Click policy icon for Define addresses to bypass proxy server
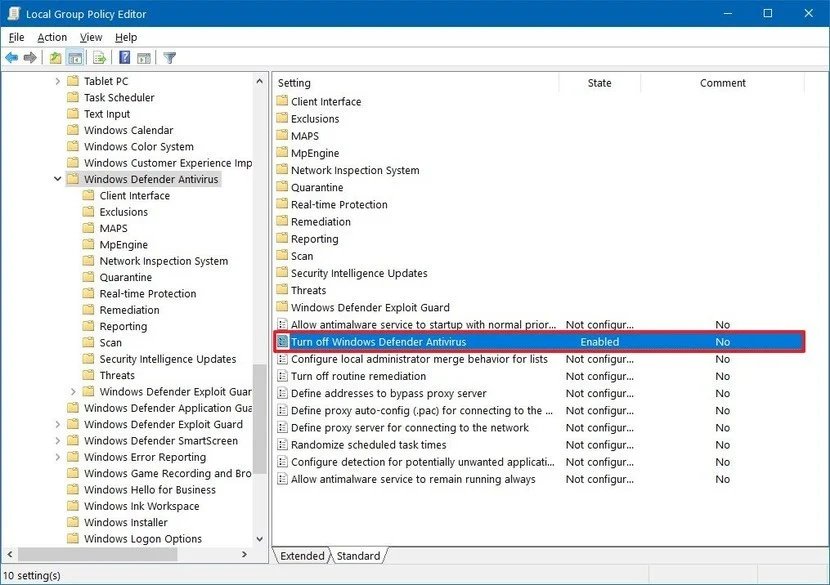Screen dimensions: 830x585 [x=283, y=393]
